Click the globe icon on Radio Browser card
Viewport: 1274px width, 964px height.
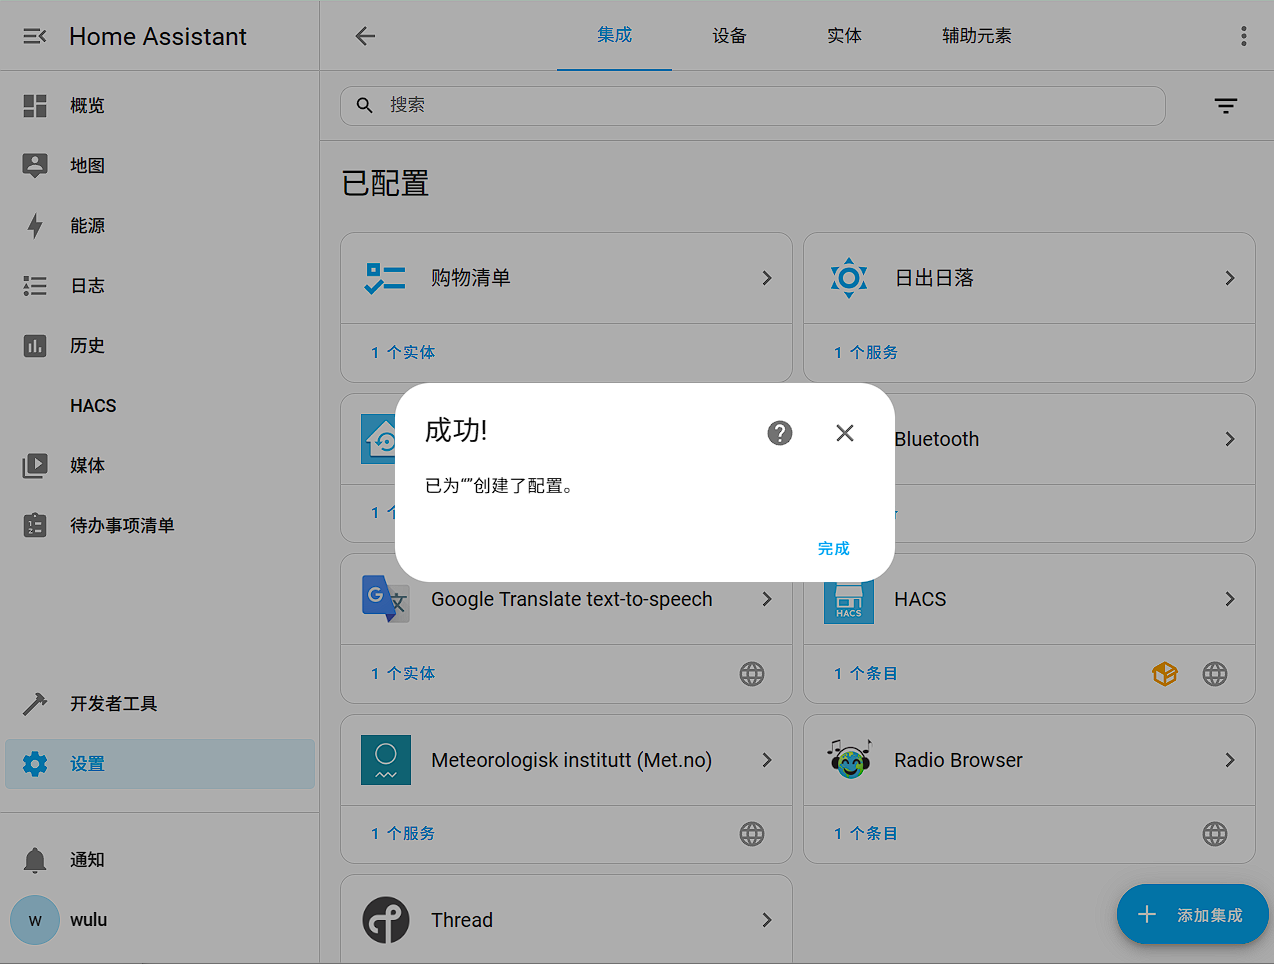pyautogui.click(x=1215, y=834)
